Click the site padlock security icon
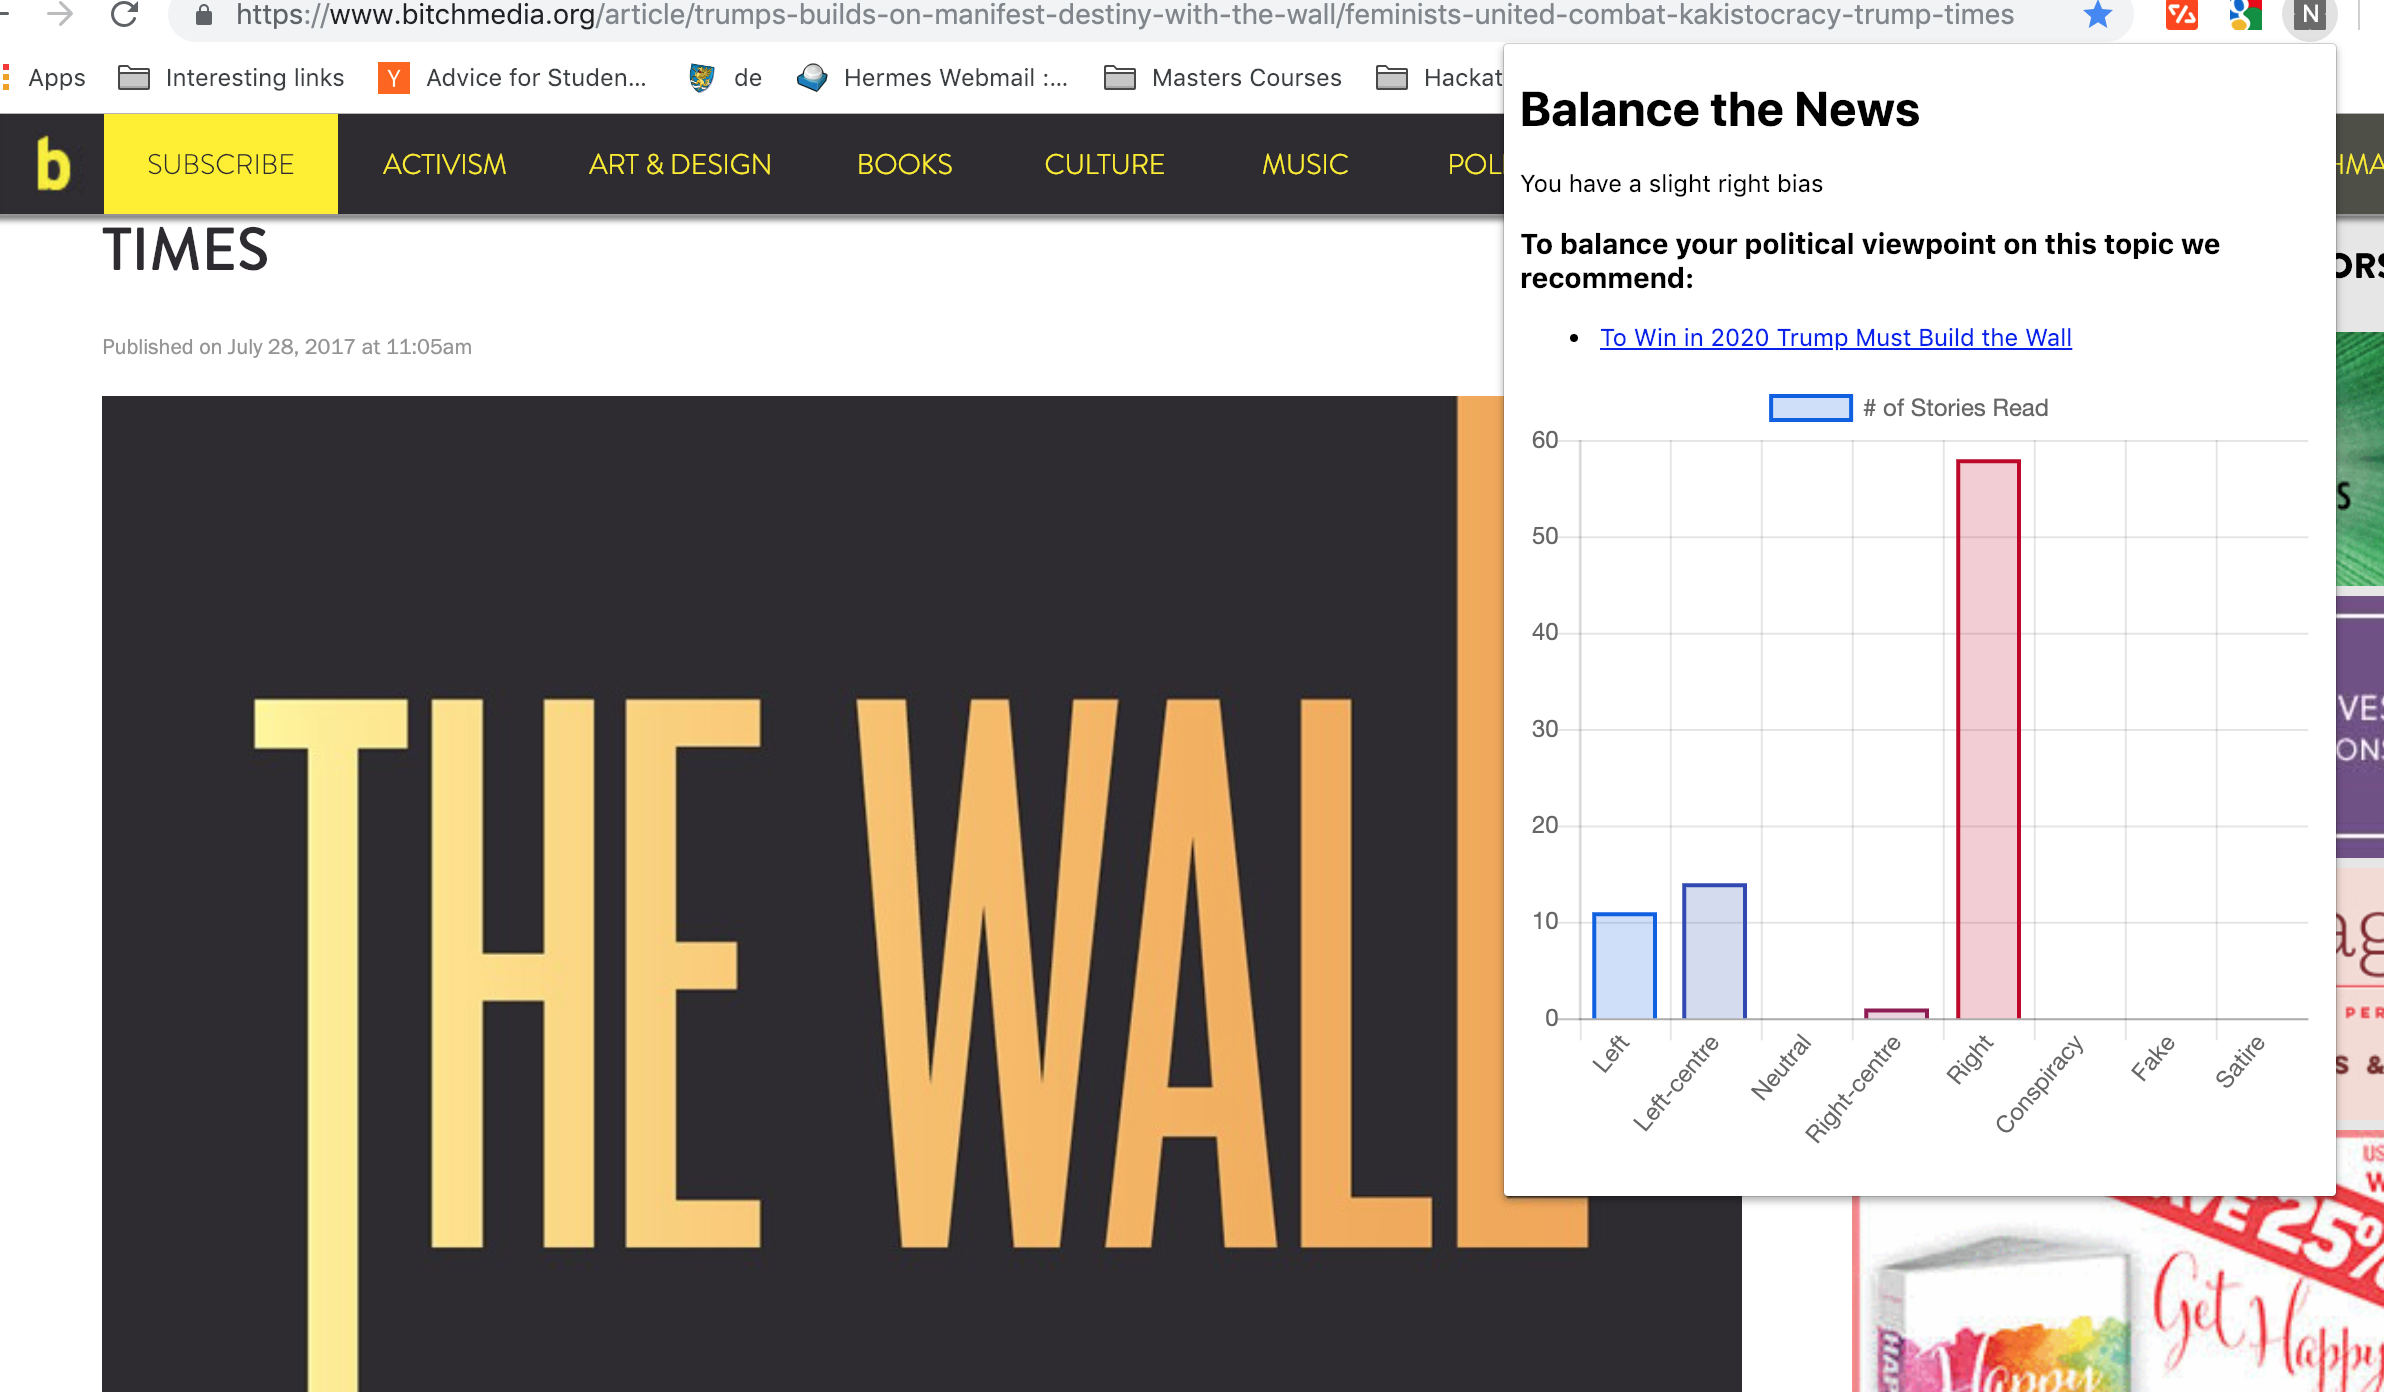 pos(204,14)
